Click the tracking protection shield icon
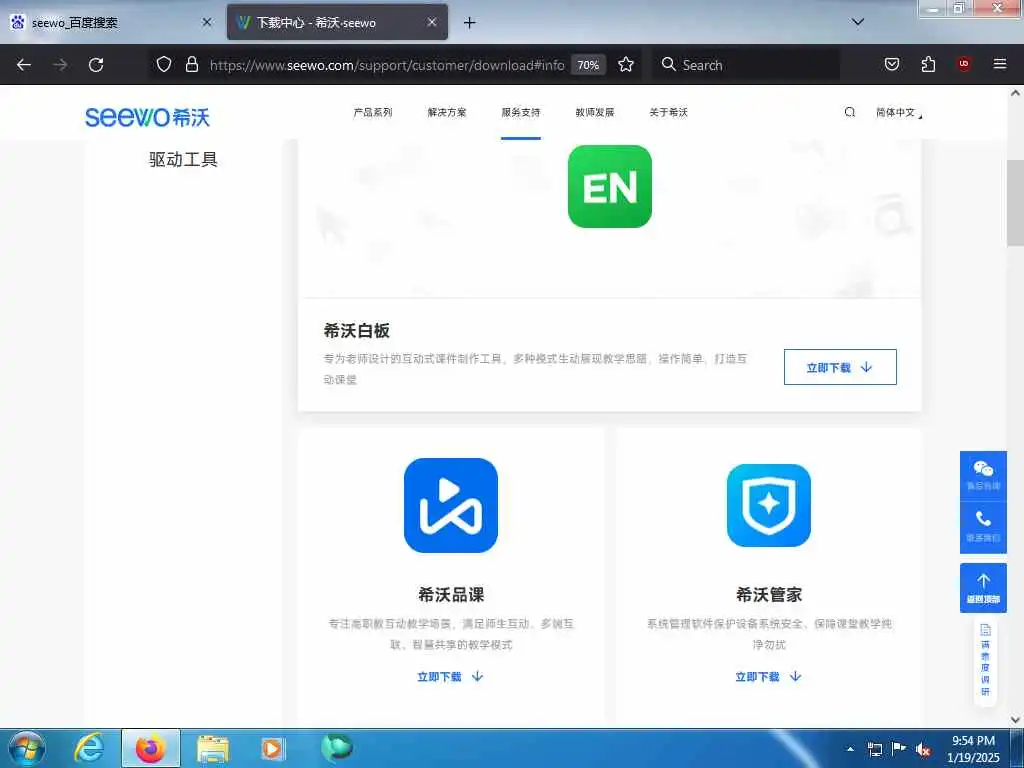1024x768 pixels. point(164,65)
